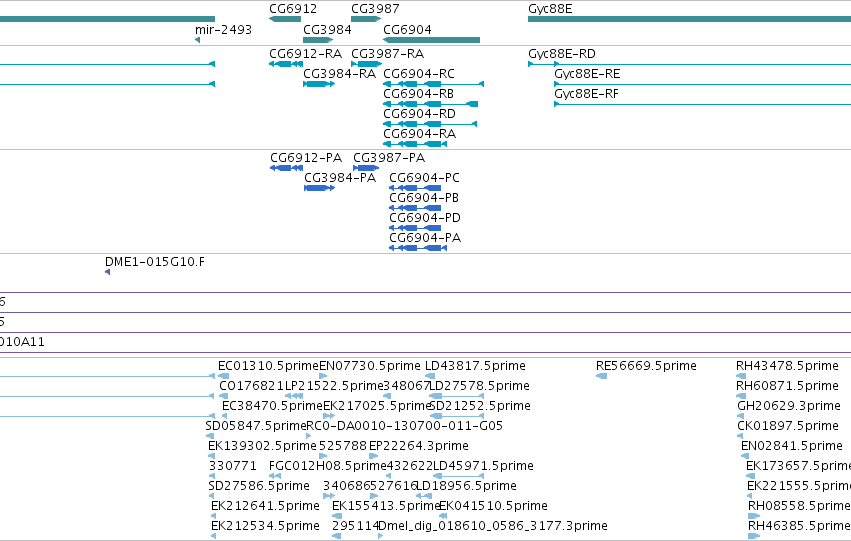The image size is (851, 541).
Task: Click EST EK155413.5prime
Action: [386, 507]
